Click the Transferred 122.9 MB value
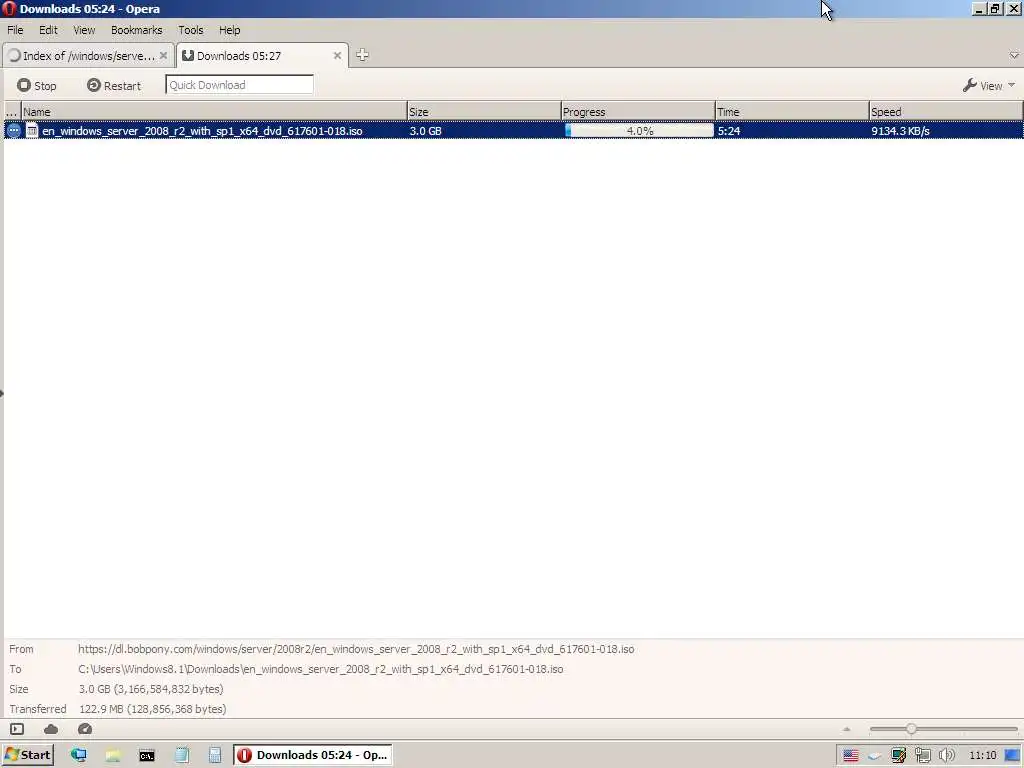The height and width of the screenshot is (768, 1024). pyautogui.click(x=152, y=709)
